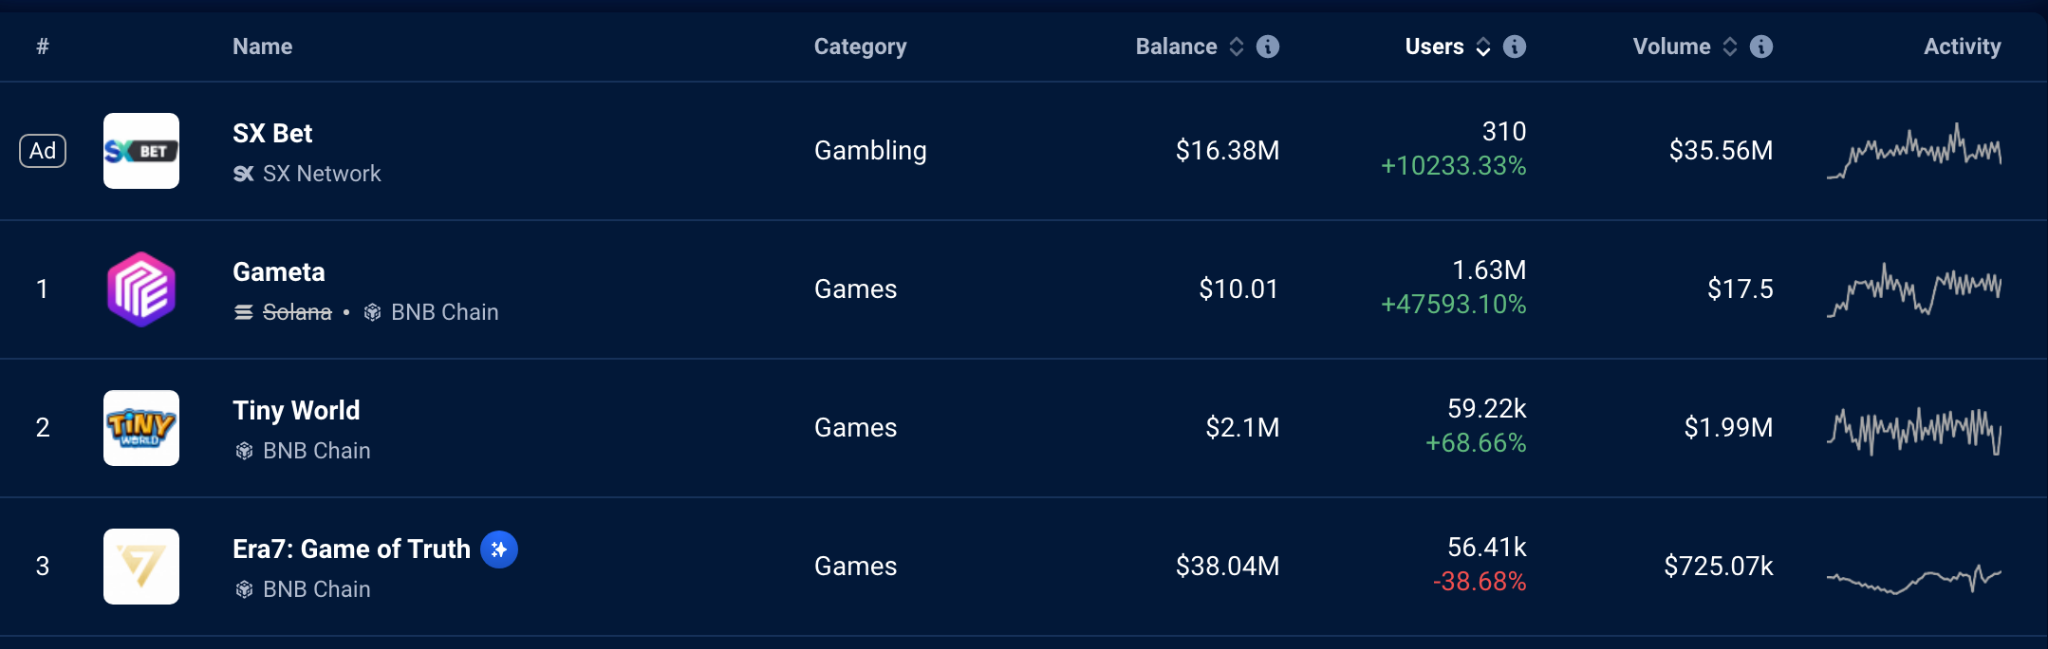Click the Volume column info icon
This screenshot has width=2048, height=649.
pos(1762,46)
